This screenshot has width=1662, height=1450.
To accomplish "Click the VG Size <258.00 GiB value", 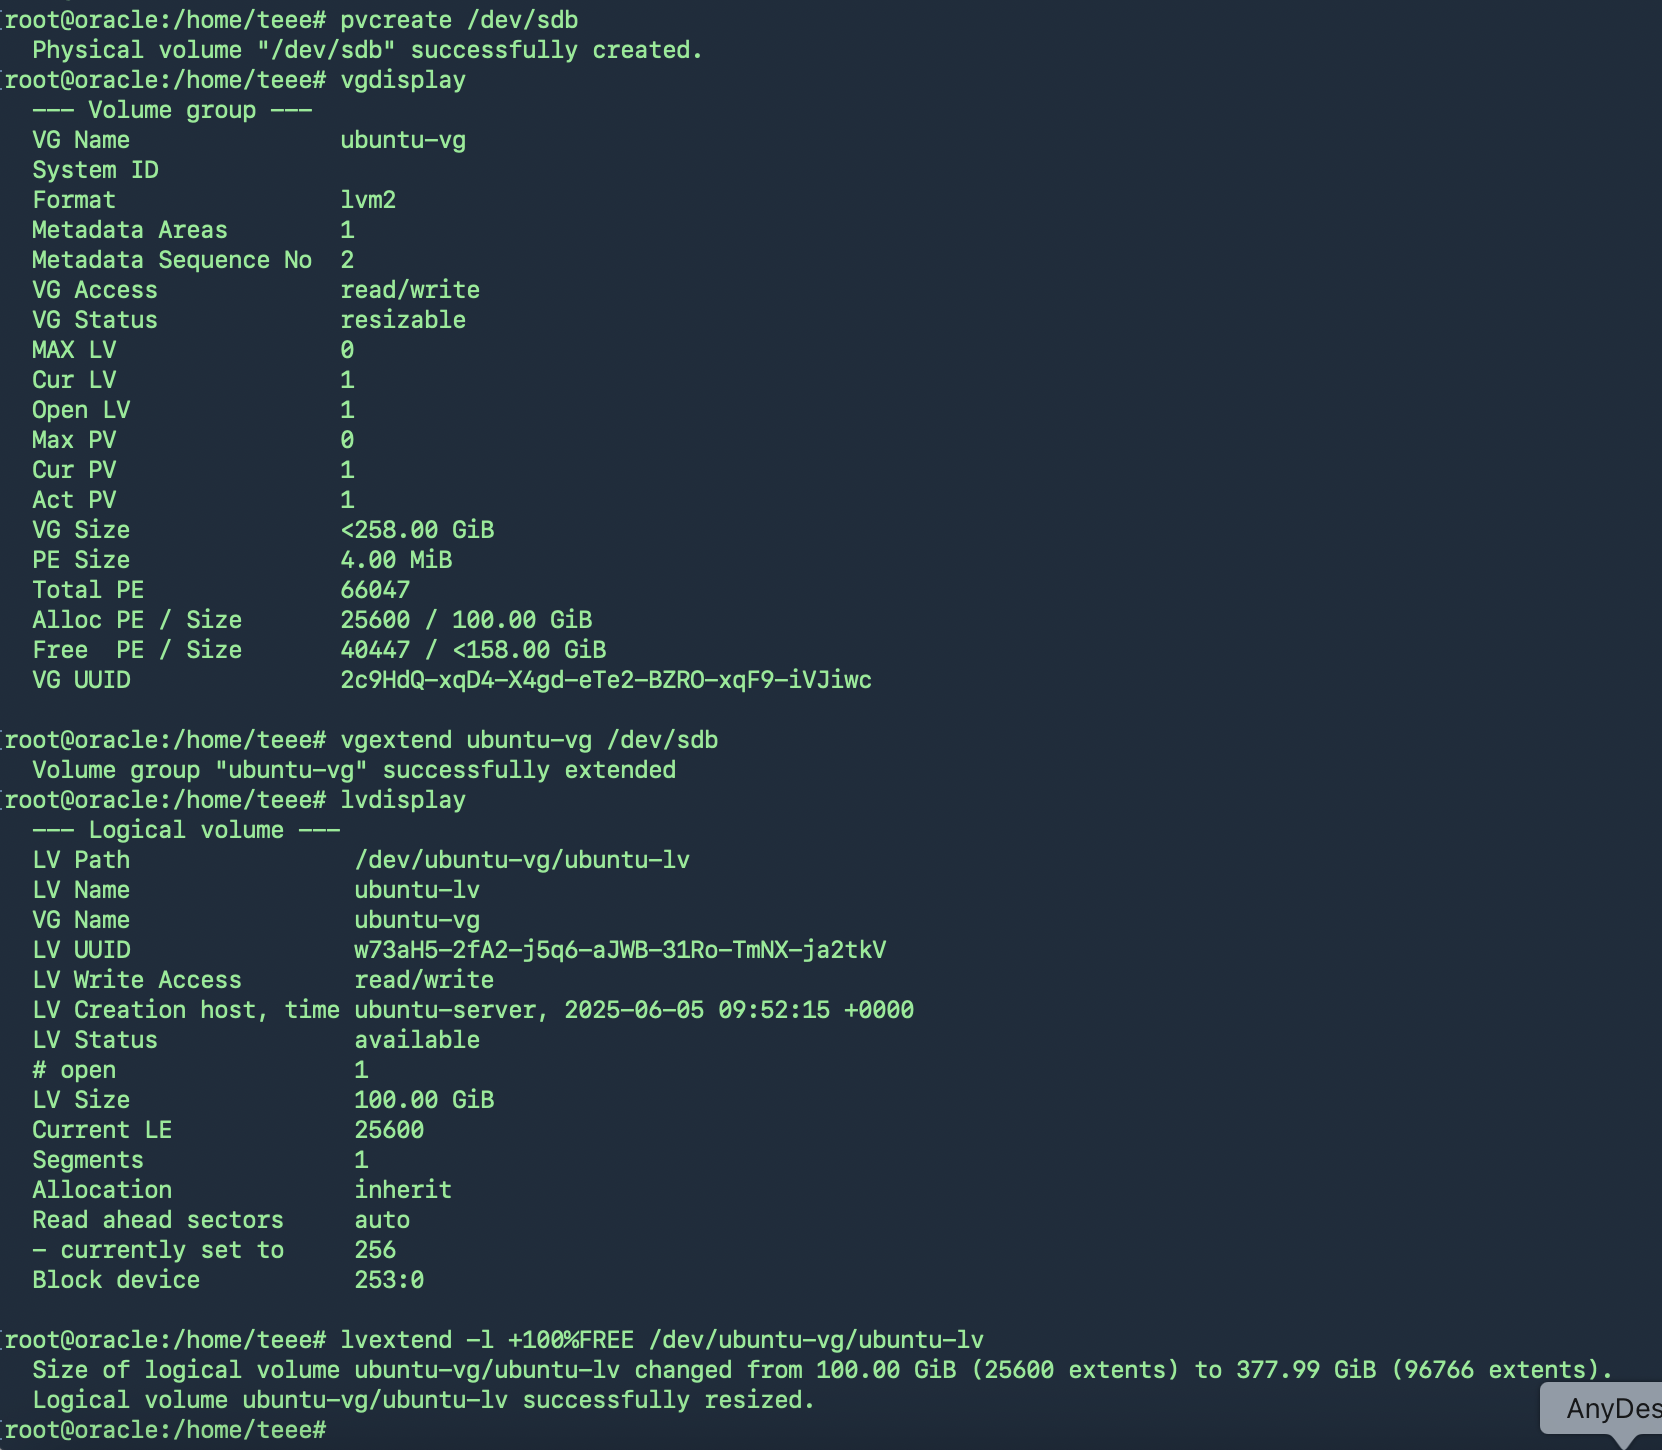I will [417, 530].
